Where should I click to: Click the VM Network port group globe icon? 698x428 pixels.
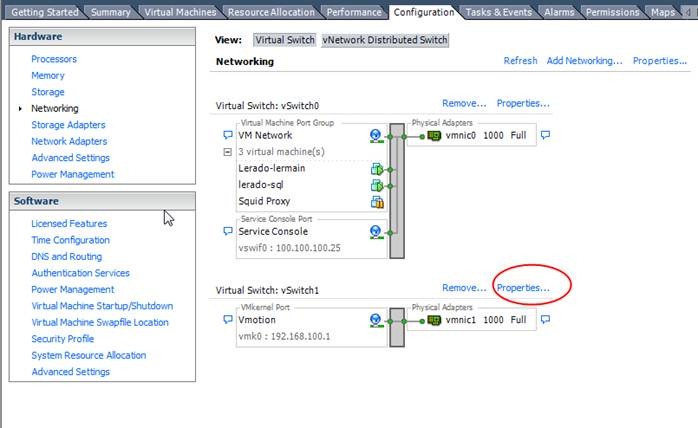click(x=376, y=136)
